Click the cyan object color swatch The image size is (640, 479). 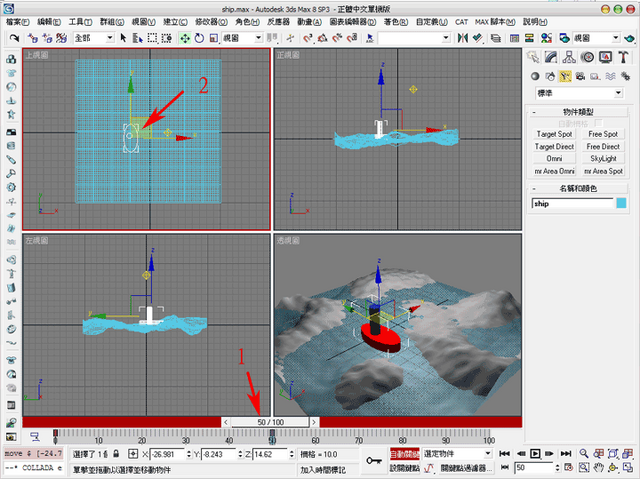(x=621, y=203)
